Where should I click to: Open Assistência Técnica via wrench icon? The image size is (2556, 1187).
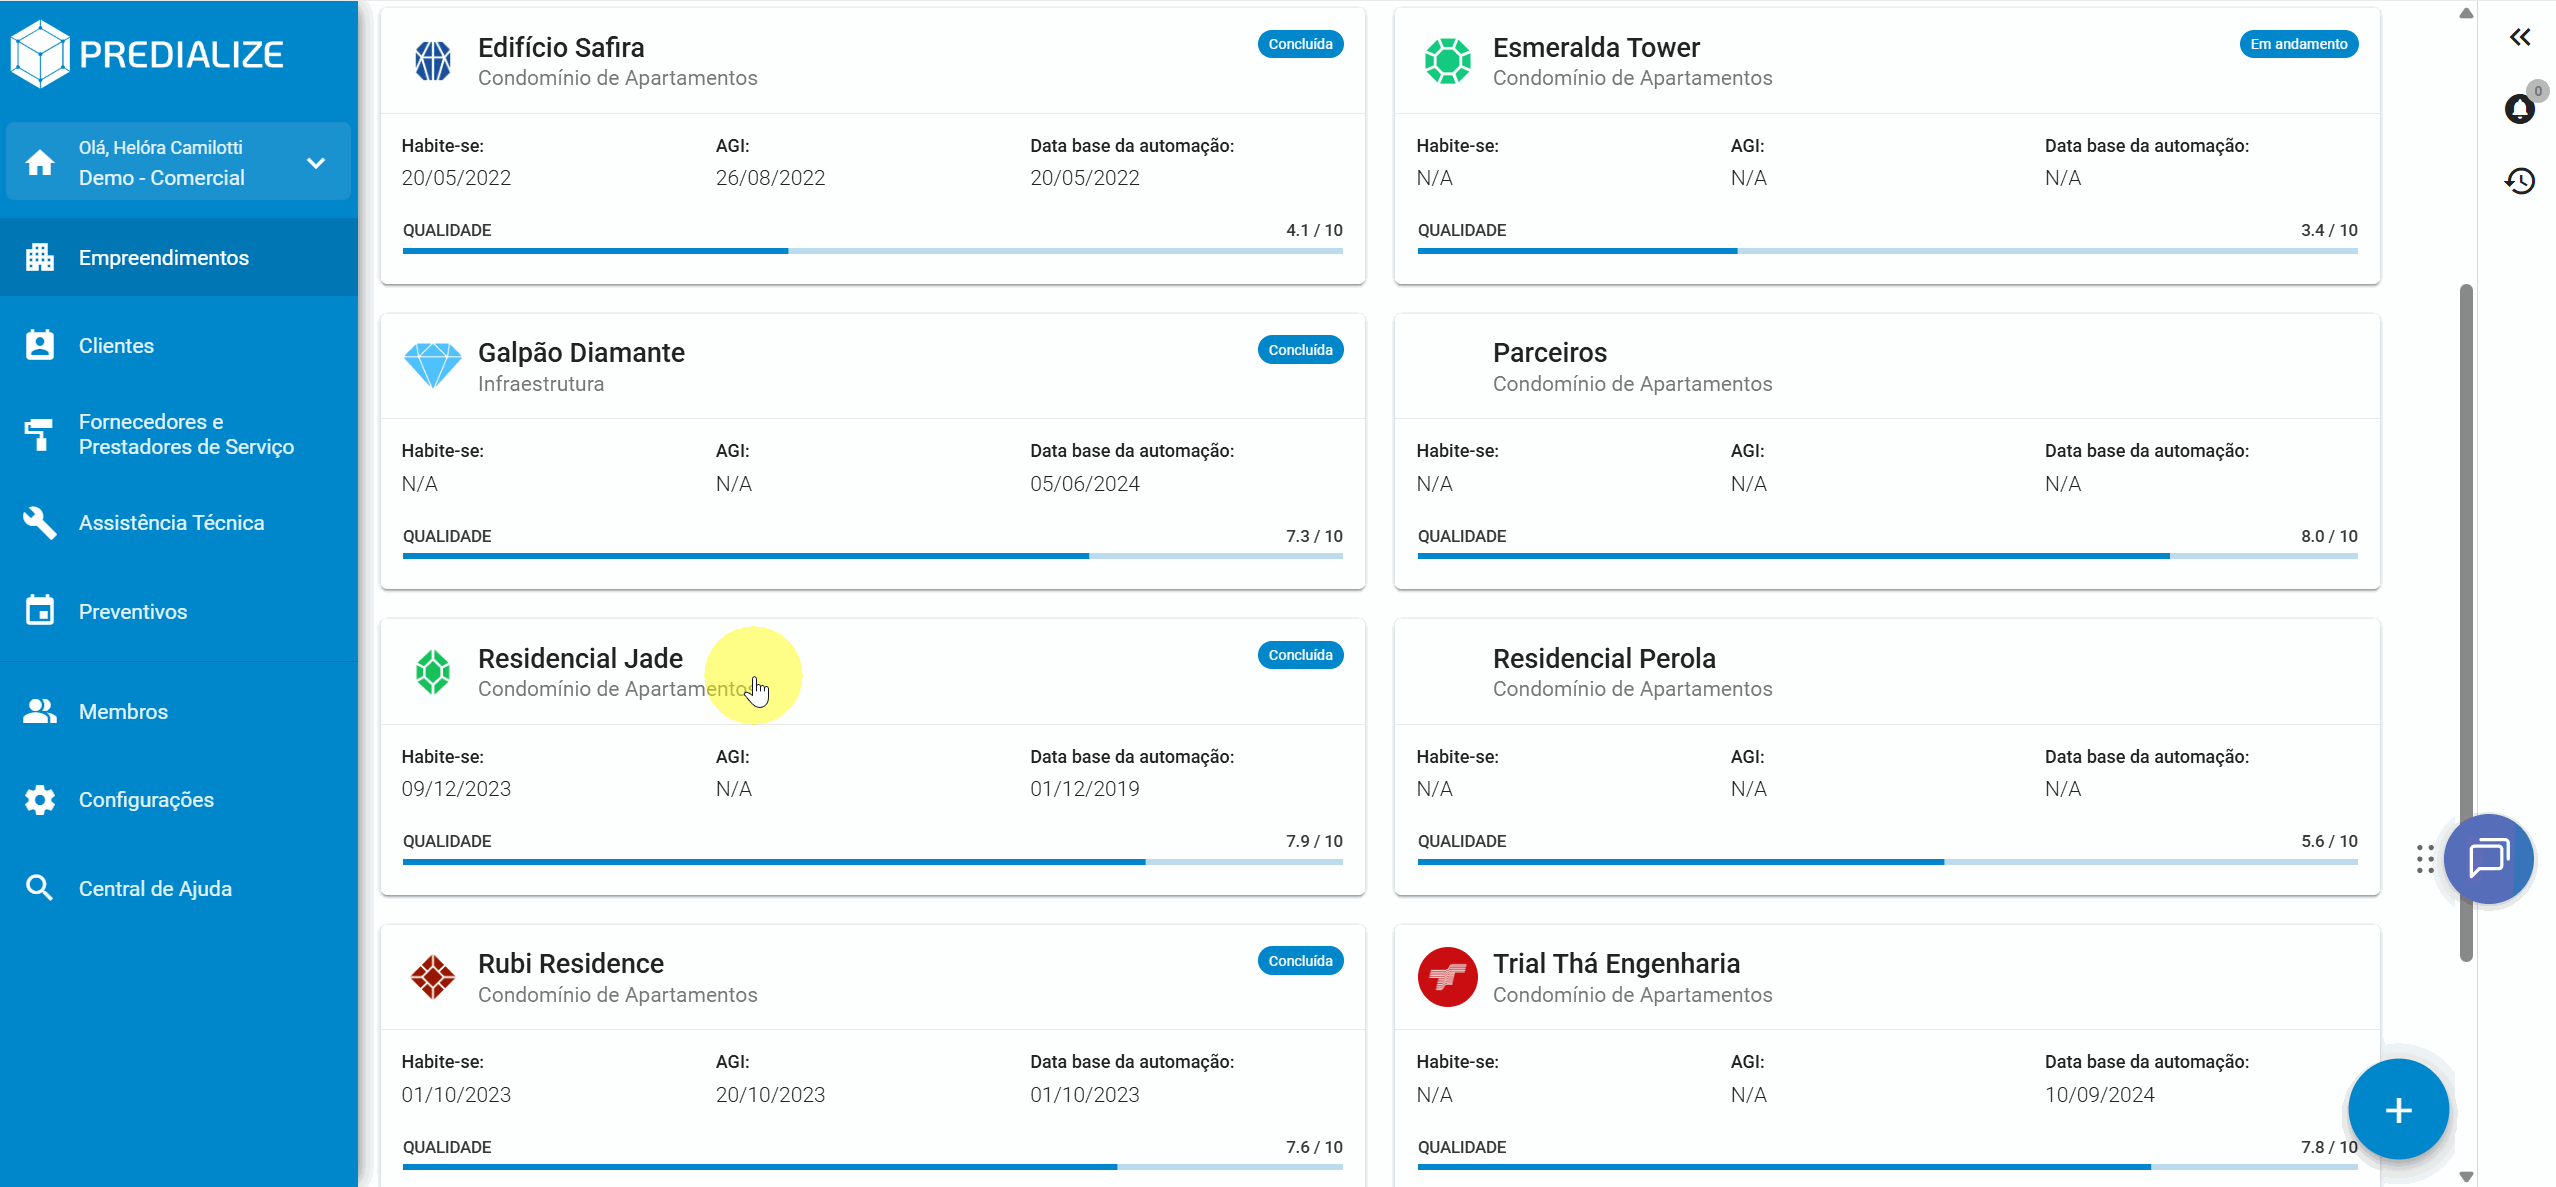pyautogui.click(x=39, y=522)
